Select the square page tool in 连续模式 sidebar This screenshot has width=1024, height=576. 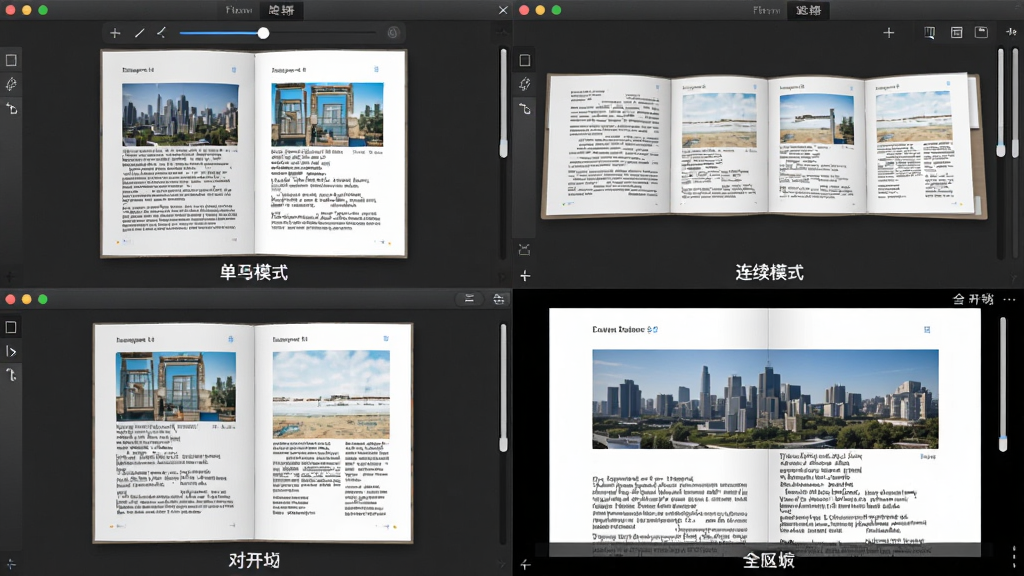click(525, 61)
